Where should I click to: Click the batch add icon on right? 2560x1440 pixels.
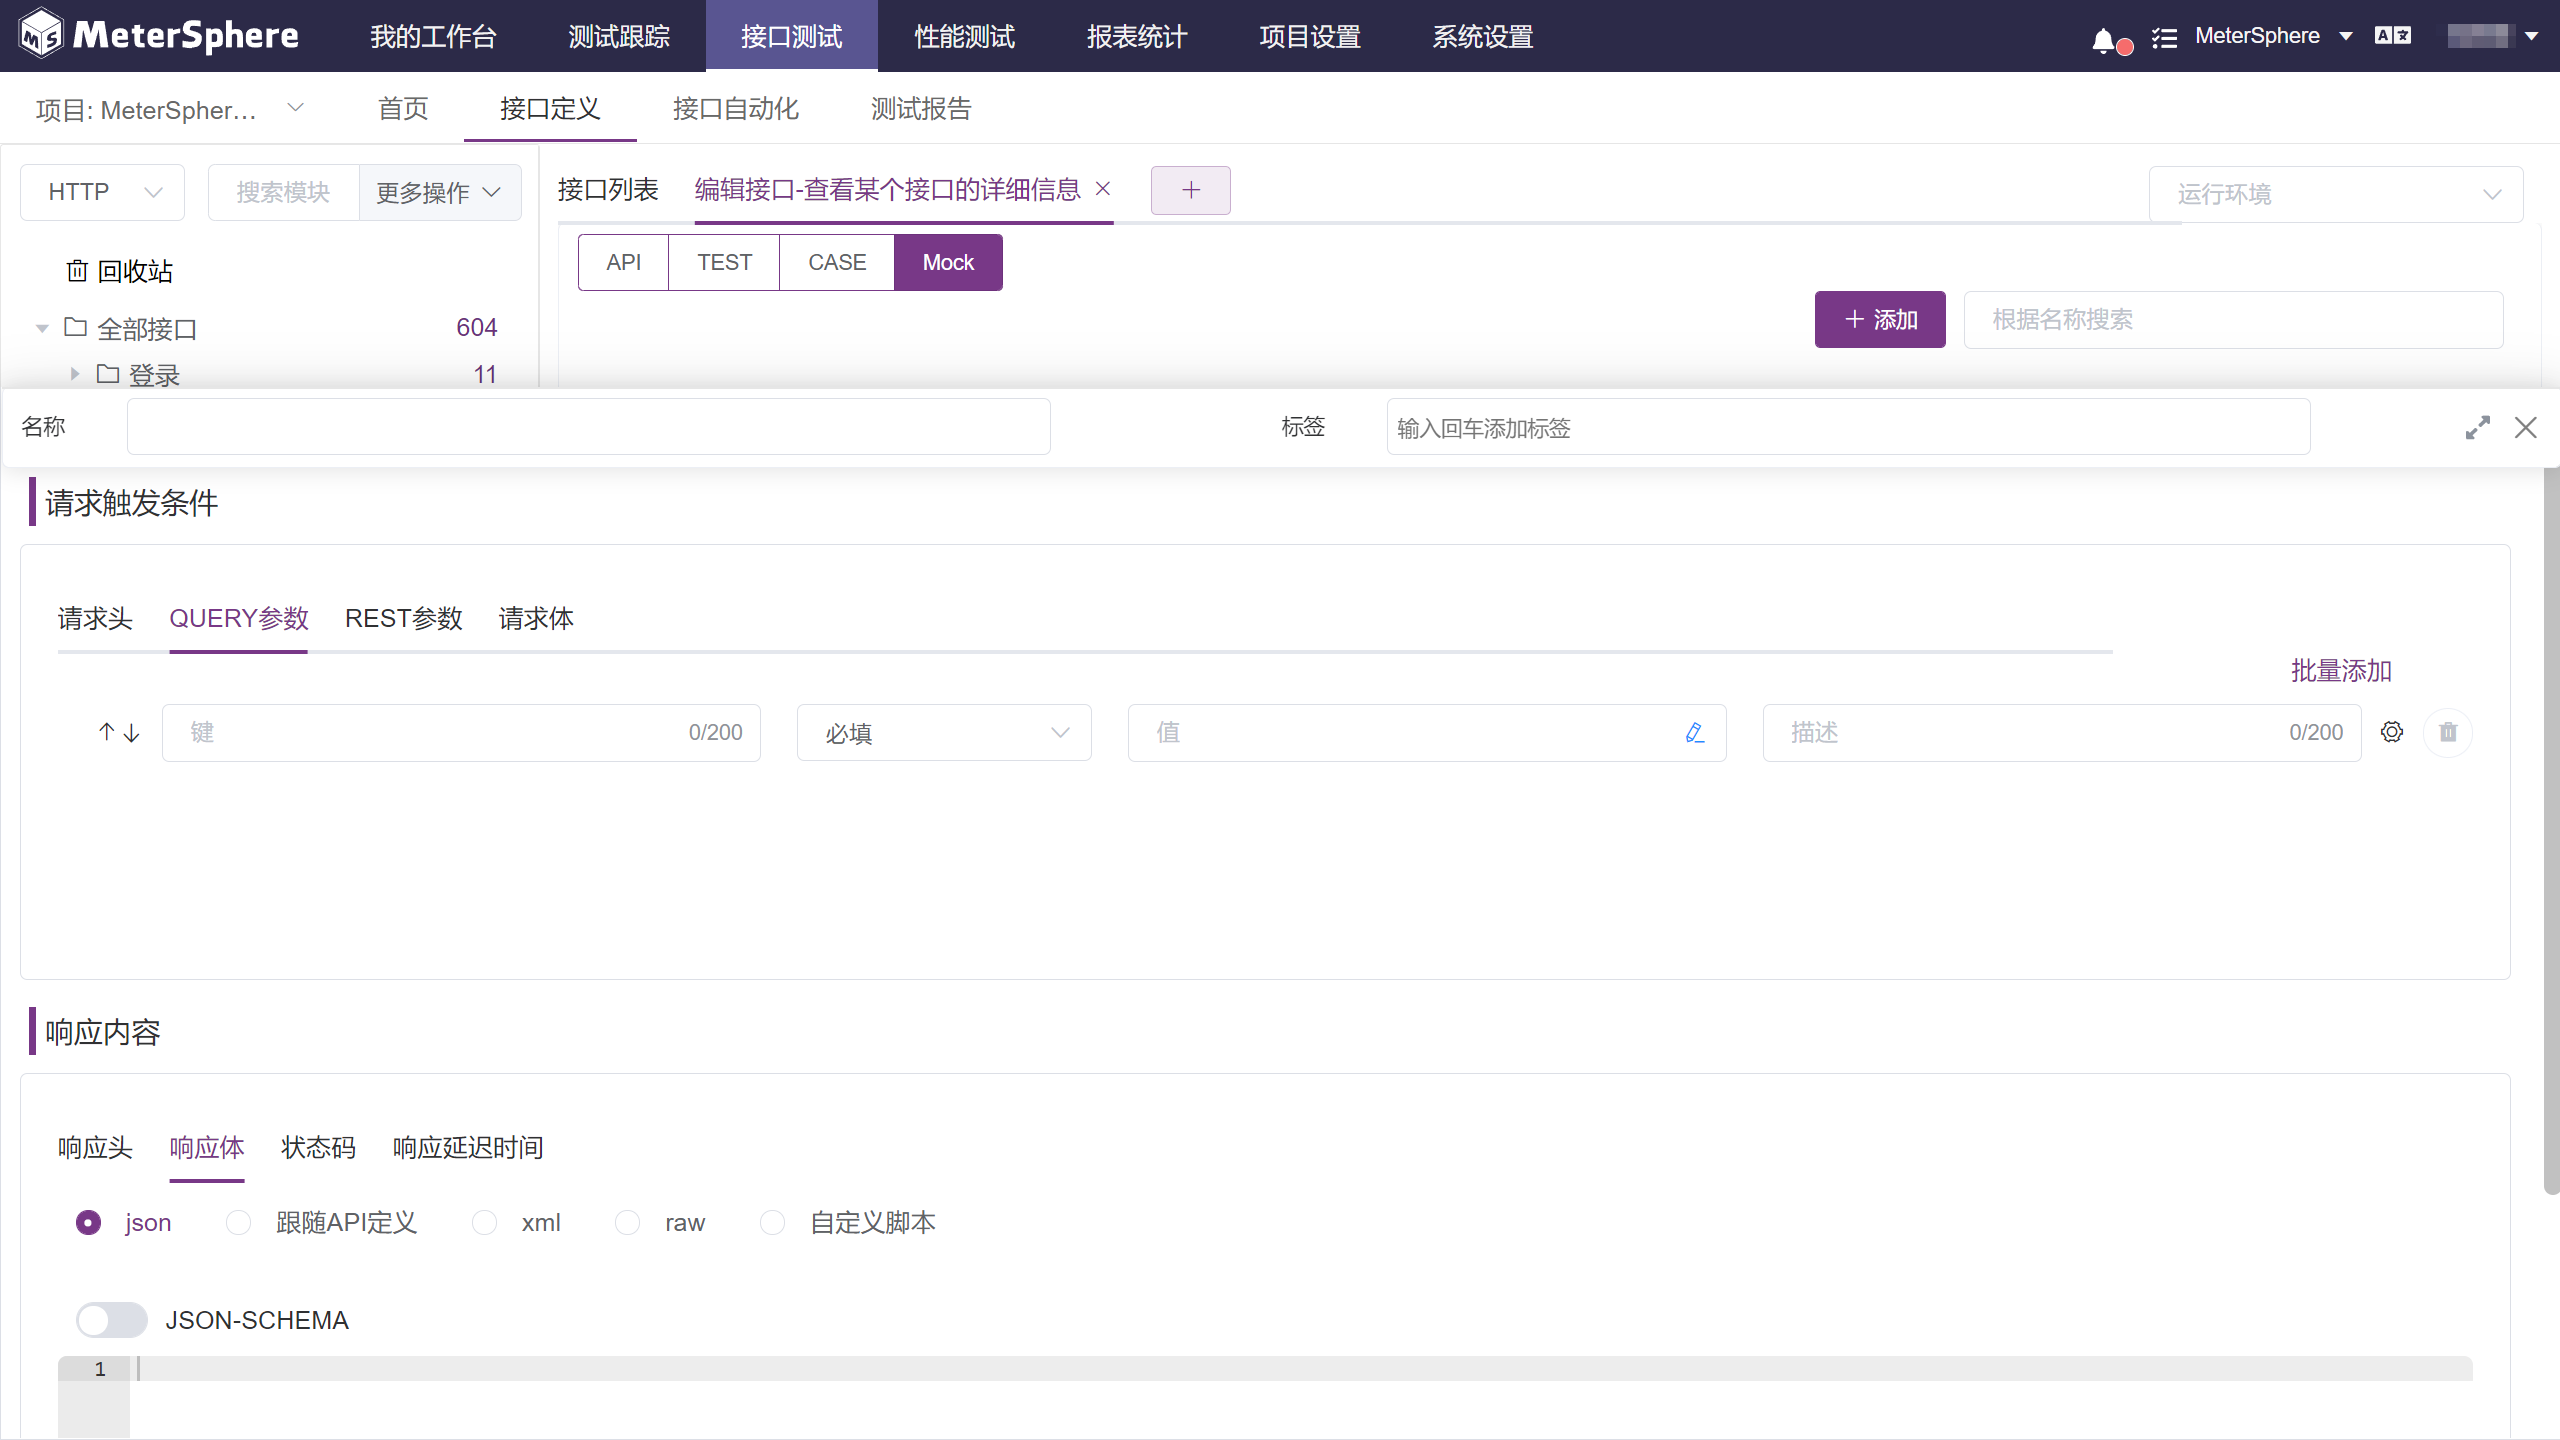pyautogui.click(x=2344, y=670)
